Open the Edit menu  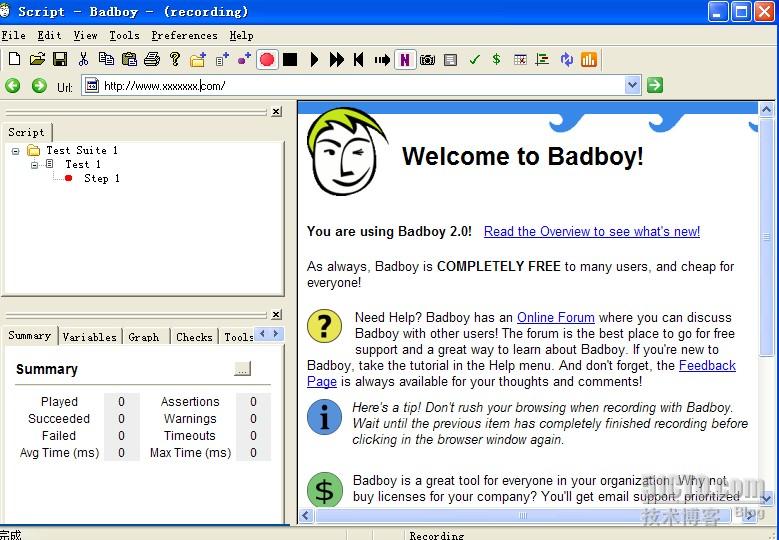tap(49, 35)
